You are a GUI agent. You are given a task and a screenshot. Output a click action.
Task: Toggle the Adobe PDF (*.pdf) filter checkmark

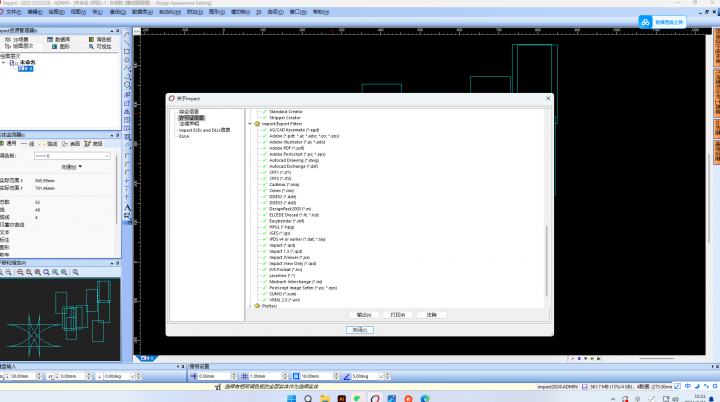pyautogui.click(x=264, y=147)
